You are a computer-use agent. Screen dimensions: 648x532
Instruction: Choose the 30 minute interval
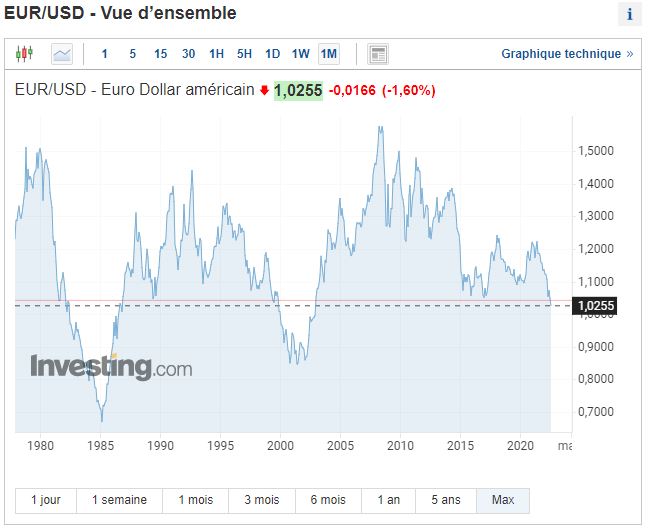pos(189,53)
